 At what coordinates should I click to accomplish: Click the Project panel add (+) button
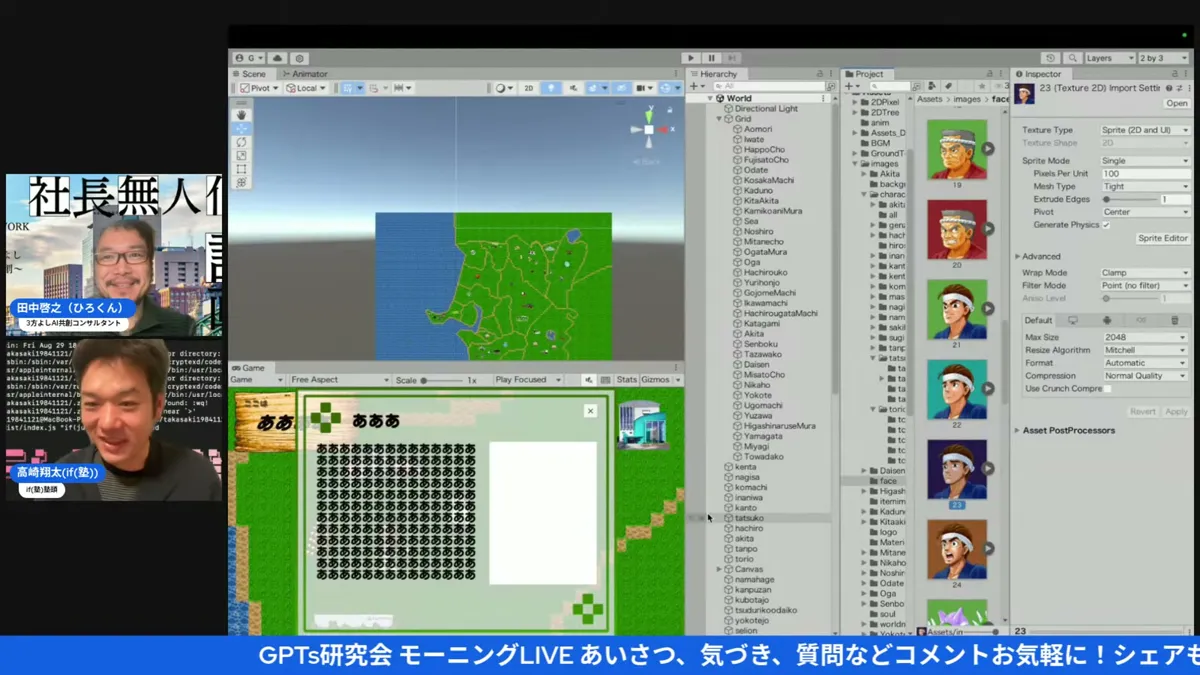(x=850, y=87)
